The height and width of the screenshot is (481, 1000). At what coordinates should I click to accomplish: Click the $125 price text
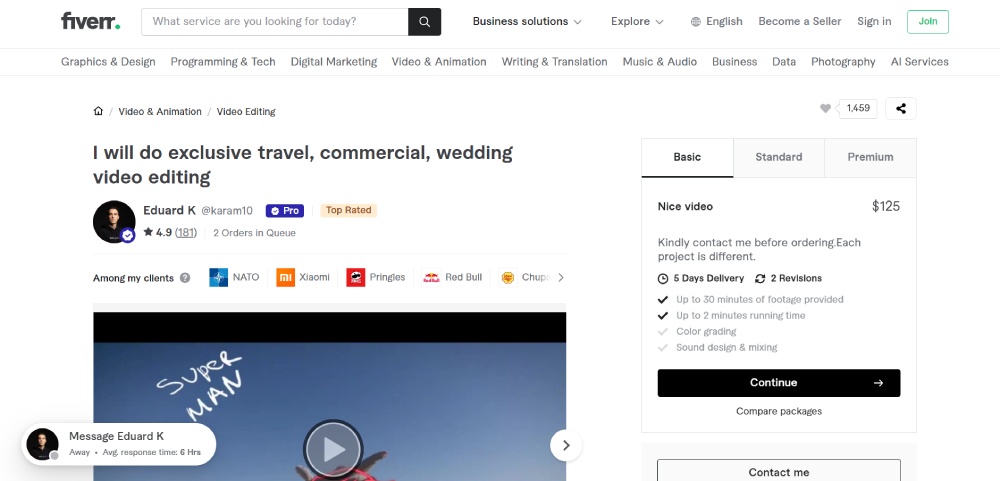[886, 206]
